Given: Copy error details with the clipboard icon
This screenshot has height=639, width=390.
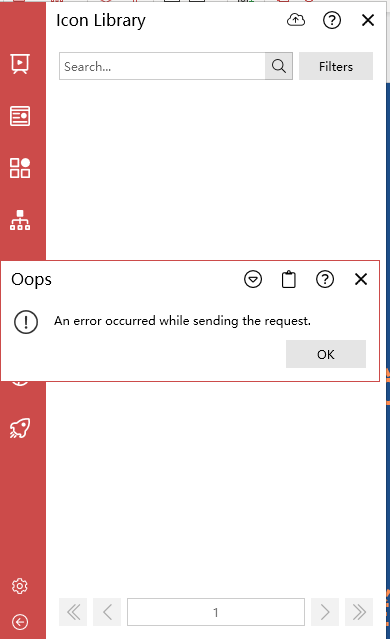Looking at the screenshot, I should pos(289,280).
